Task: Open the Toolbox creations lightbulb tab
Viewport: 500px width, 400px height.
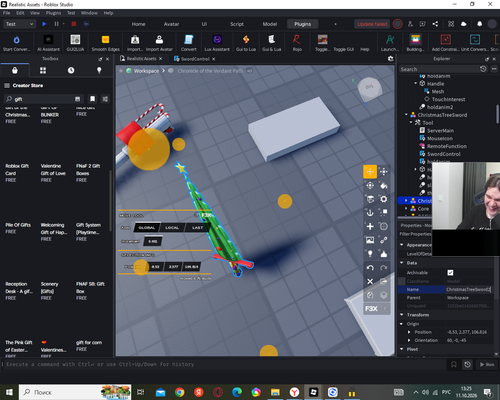Action: (99, 70)
